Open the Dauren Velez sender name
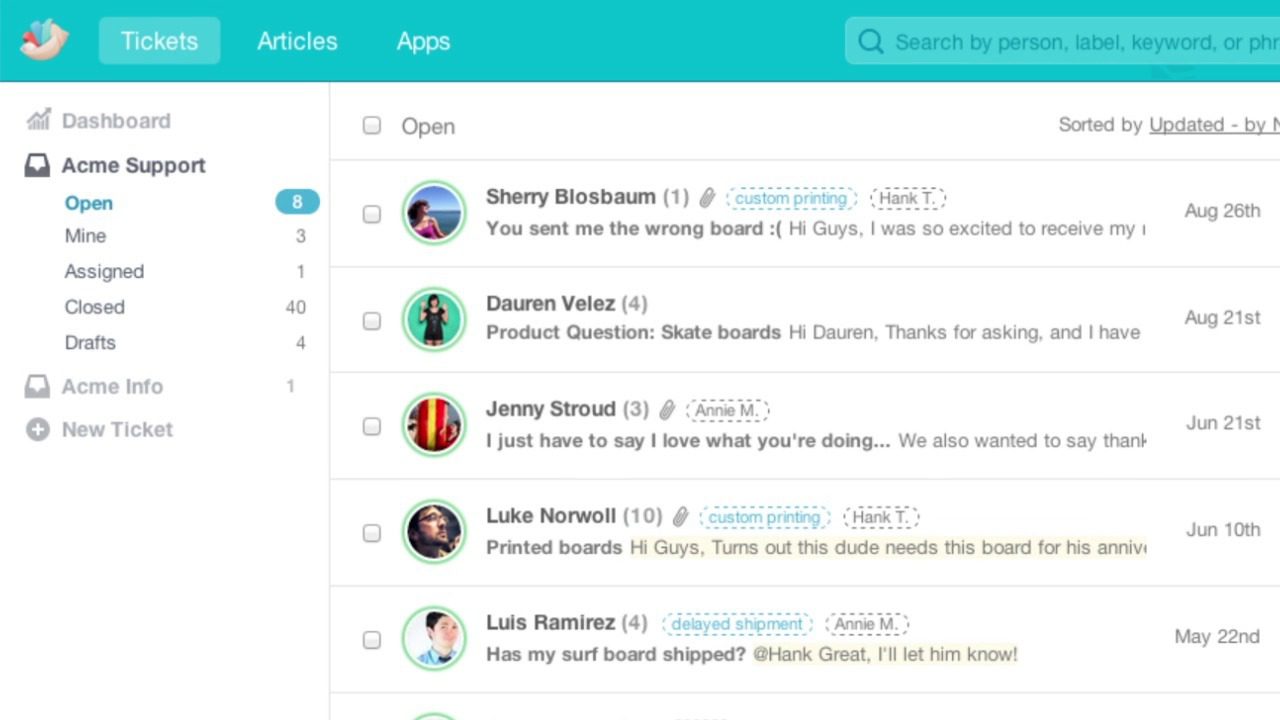Image resolution: width=1280 pixels, height=720 pixels. point(550,303)
